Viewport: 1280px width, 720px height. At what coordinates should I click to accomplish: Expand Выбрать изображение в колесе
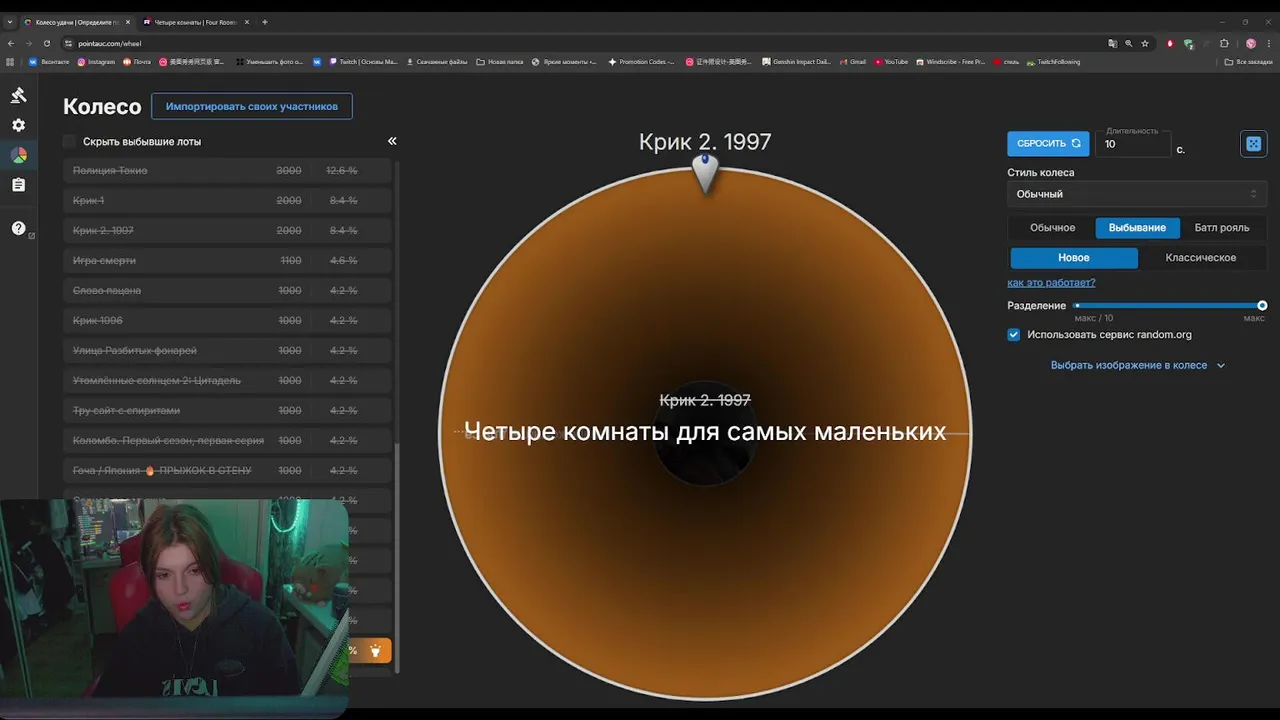(x=1137, y=365)
